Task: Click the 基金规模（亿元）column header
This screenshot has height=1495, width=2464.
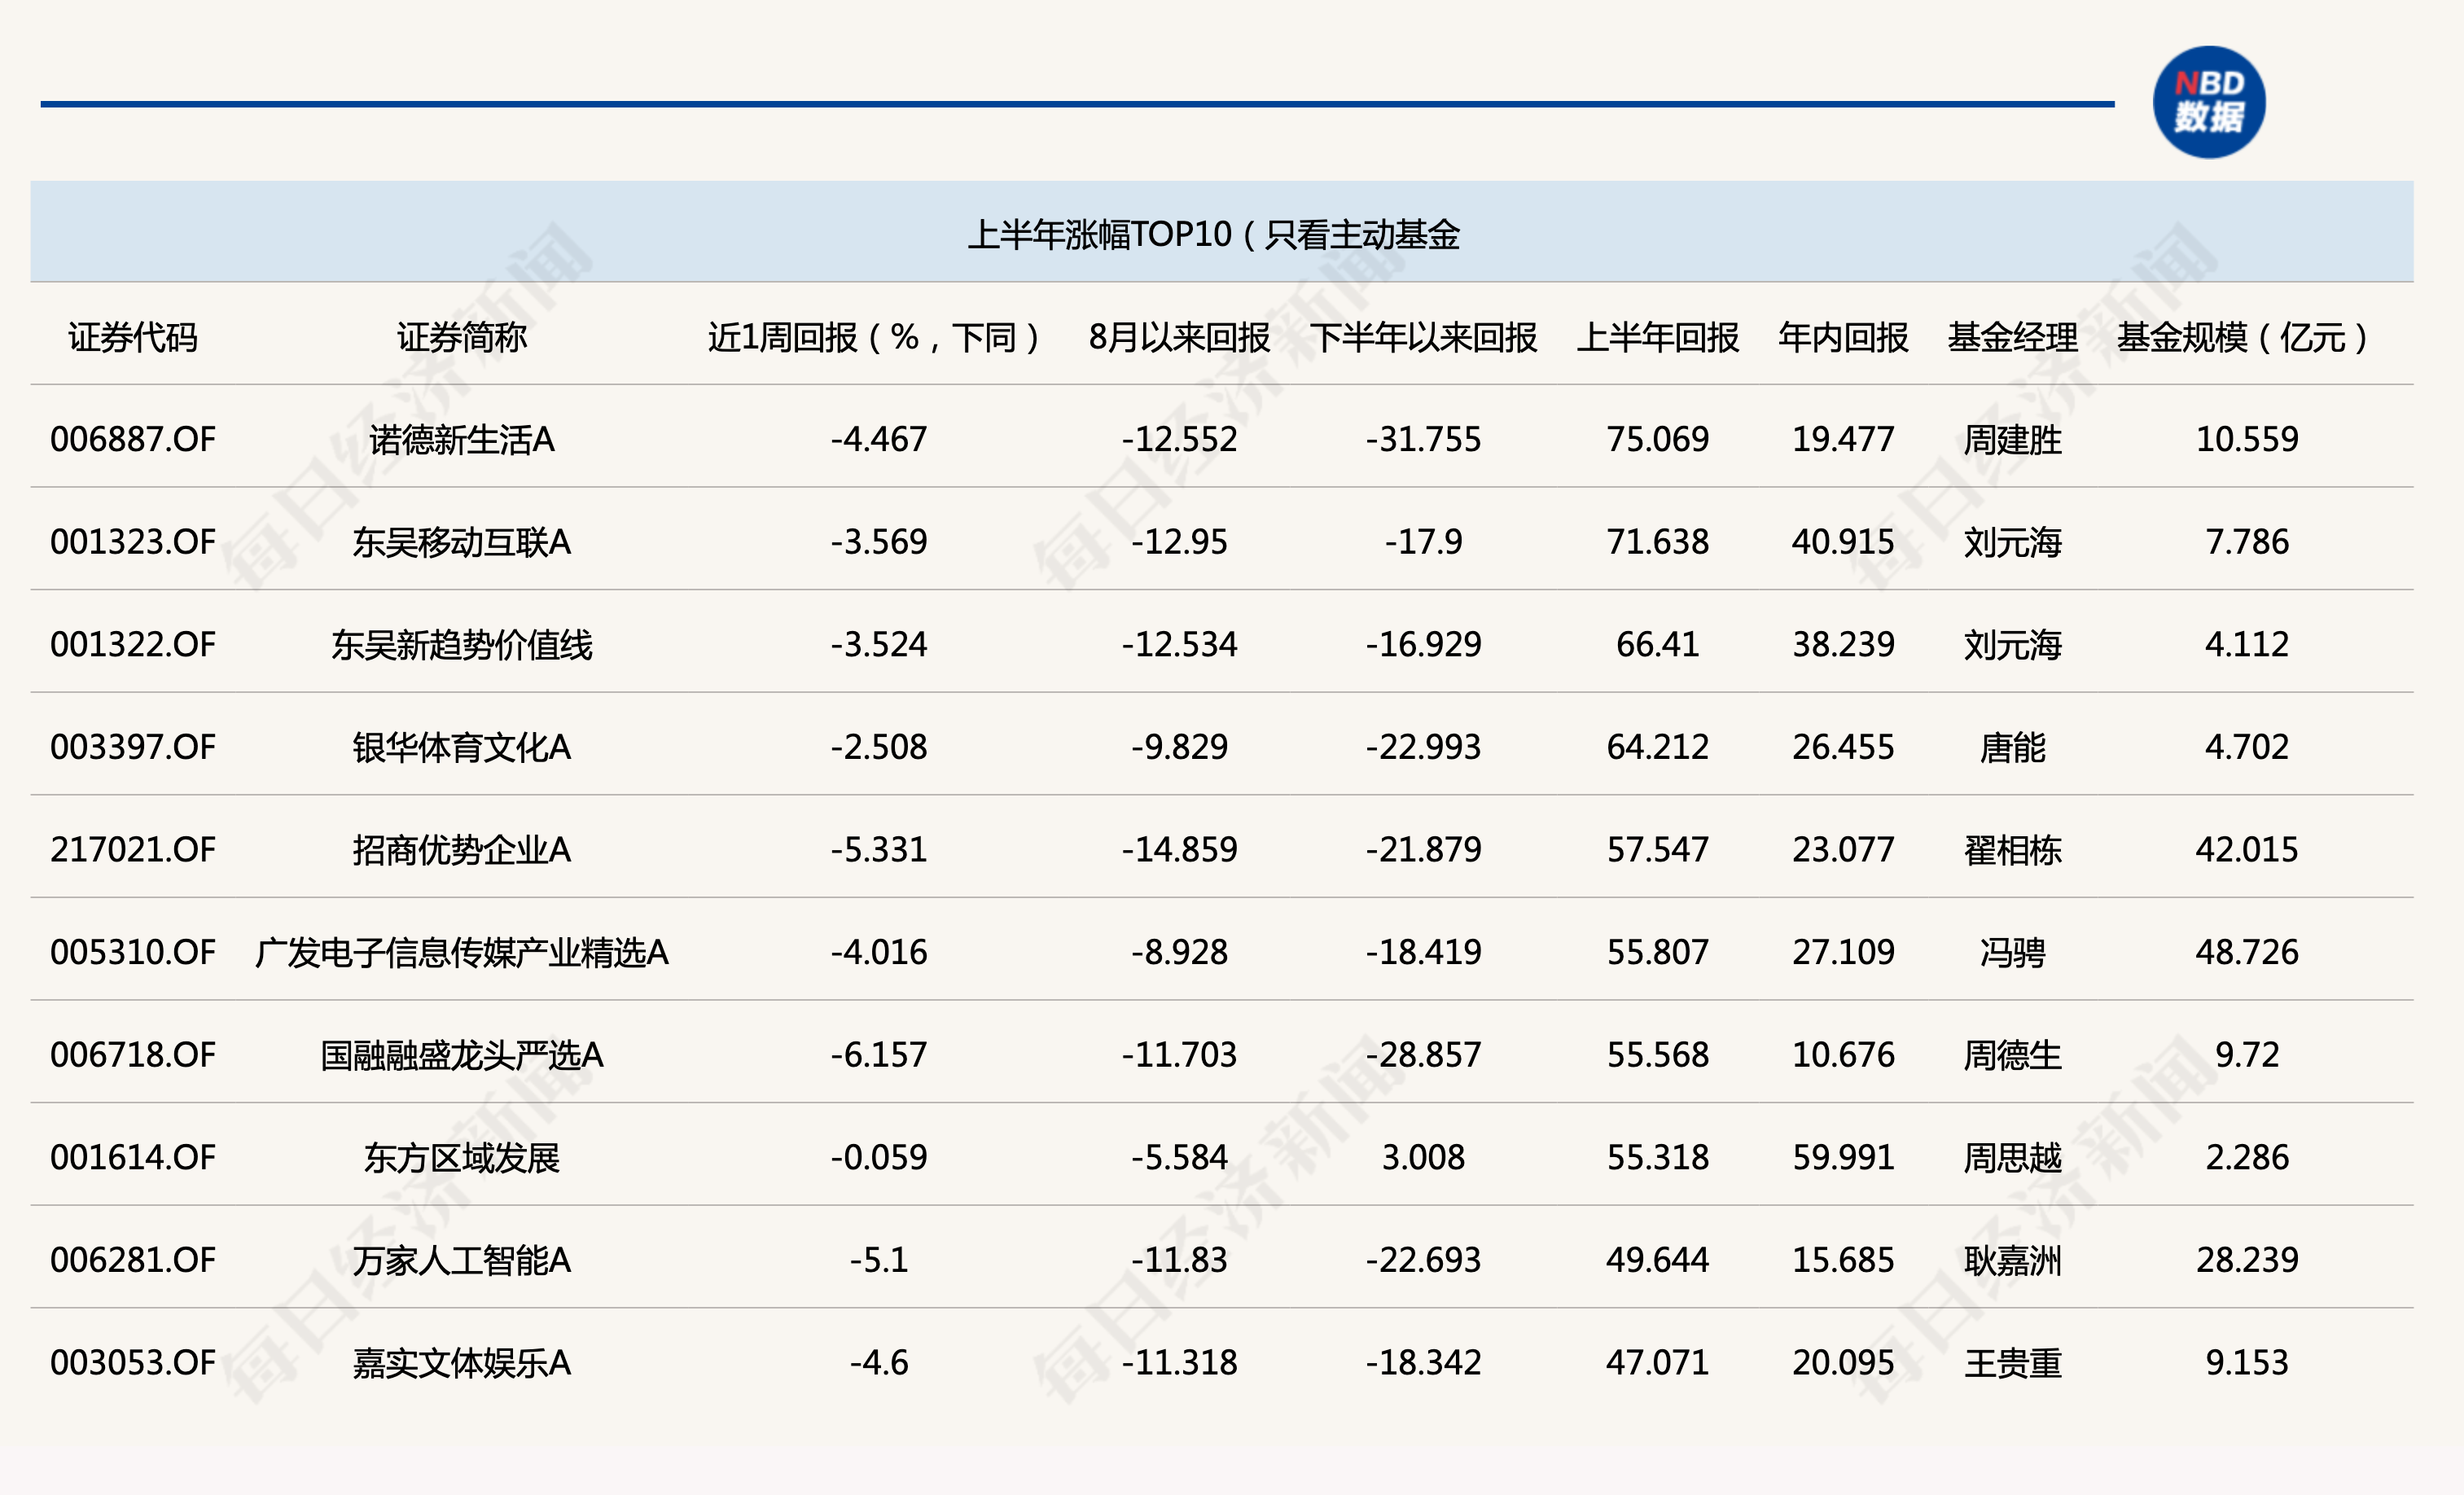Action: 2246,337
